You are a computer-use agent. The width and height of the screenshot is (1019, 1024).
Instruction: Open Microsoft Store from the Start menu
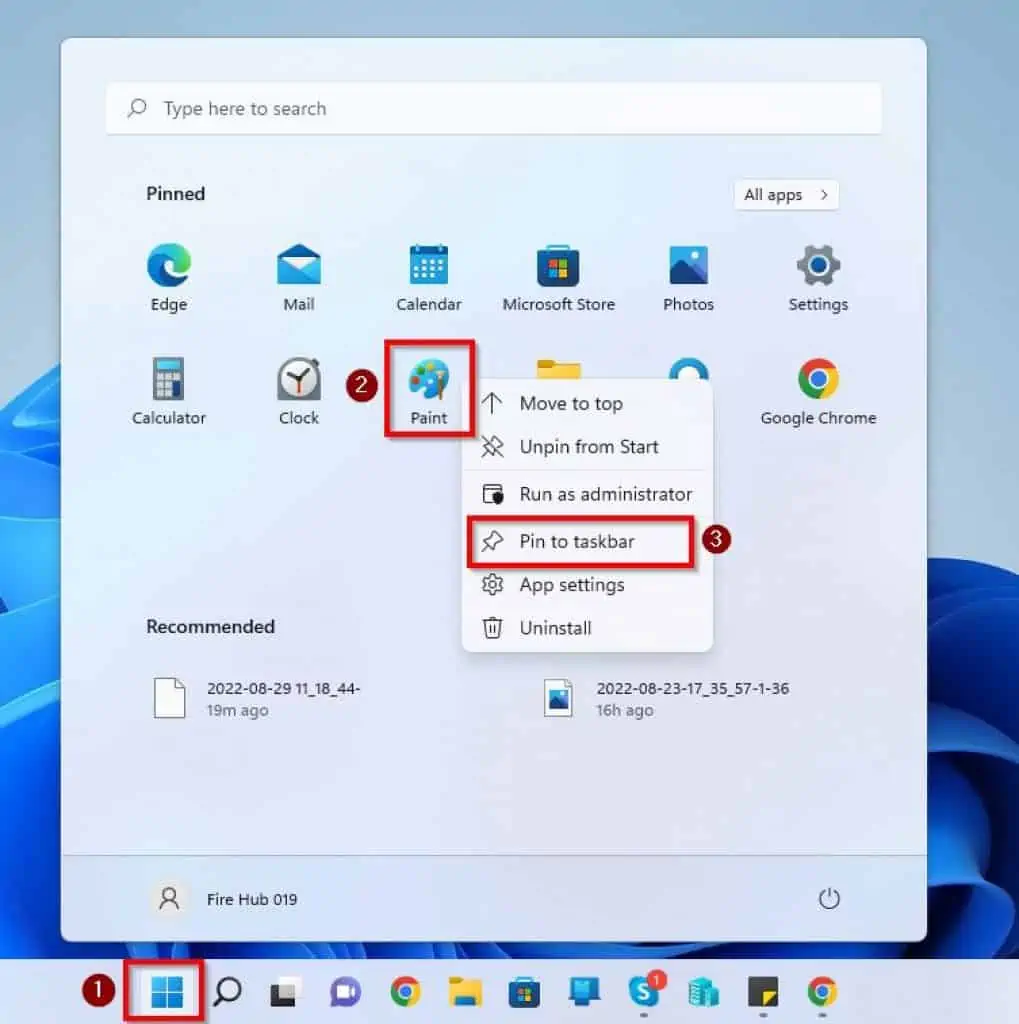(557, 267)
